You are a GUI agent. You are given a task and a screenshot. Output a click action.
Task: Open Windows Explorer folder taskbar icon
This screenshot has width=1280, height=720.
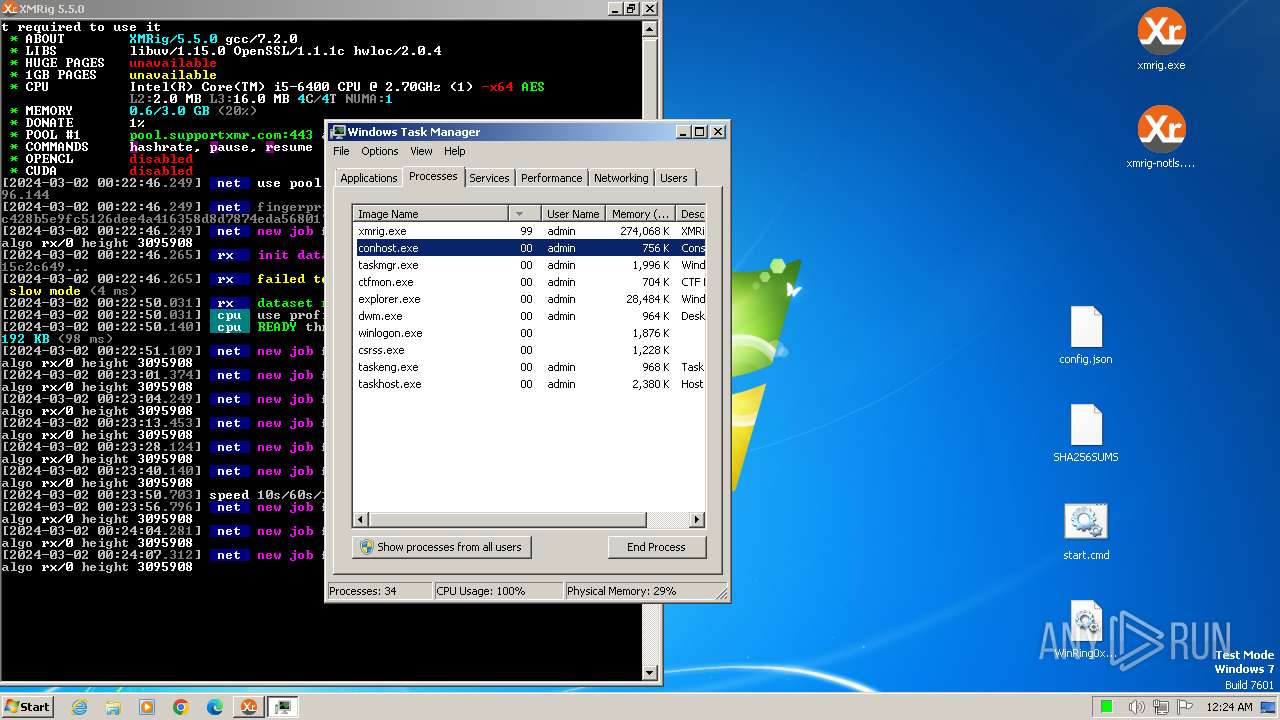[113, 707]
